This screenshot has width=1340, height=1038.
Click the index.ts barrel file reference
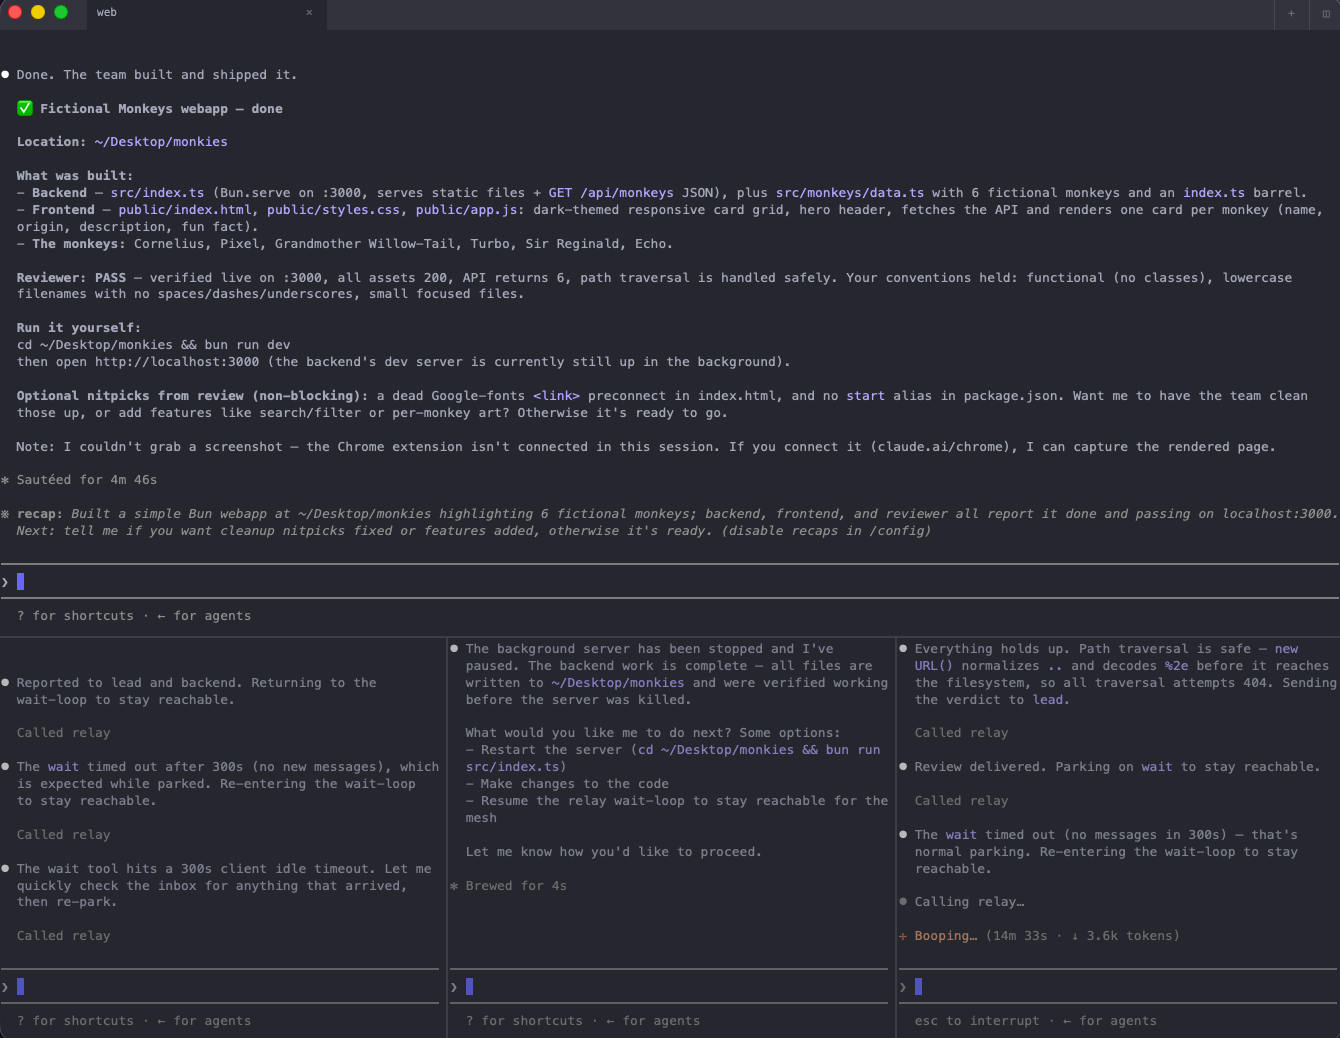(x=1214, y=193)
